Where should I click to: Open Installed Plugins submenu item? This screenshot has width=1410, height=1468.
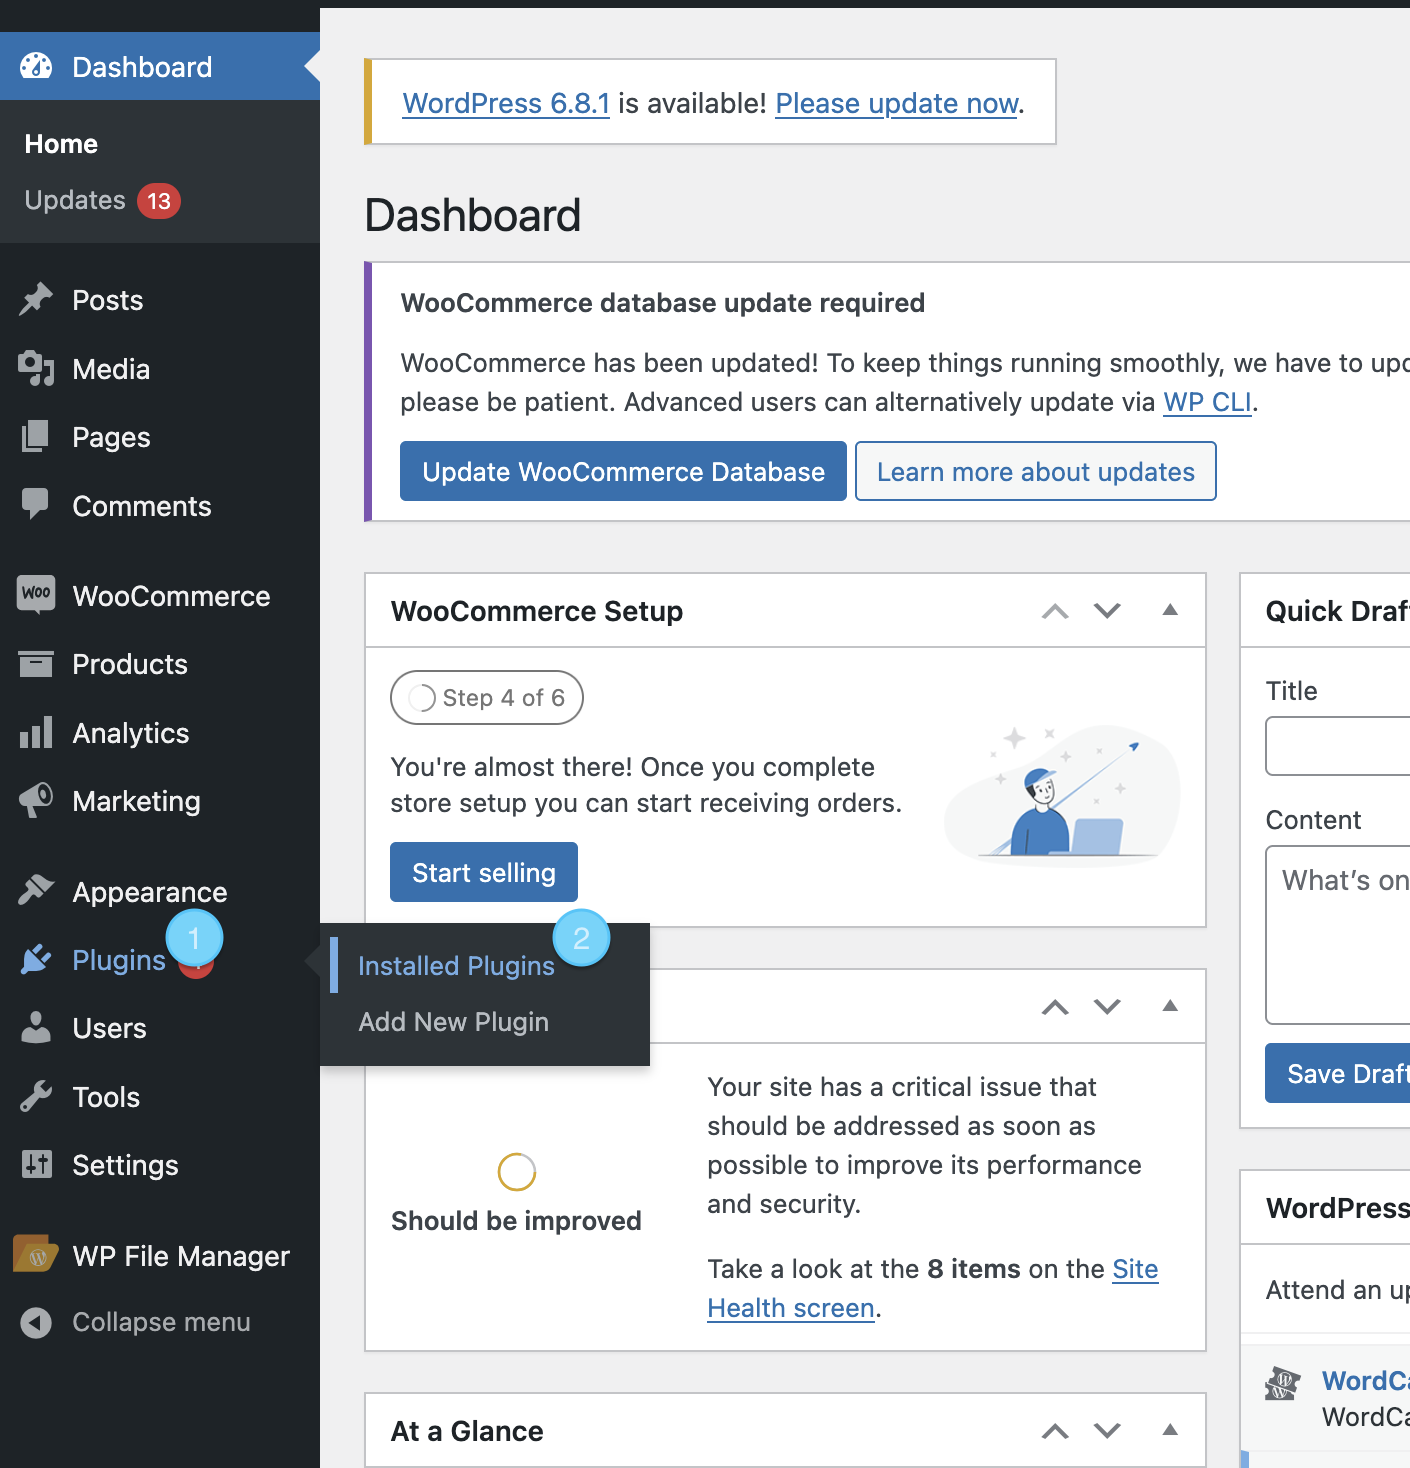pyautogui.click(x=456, y=966)
